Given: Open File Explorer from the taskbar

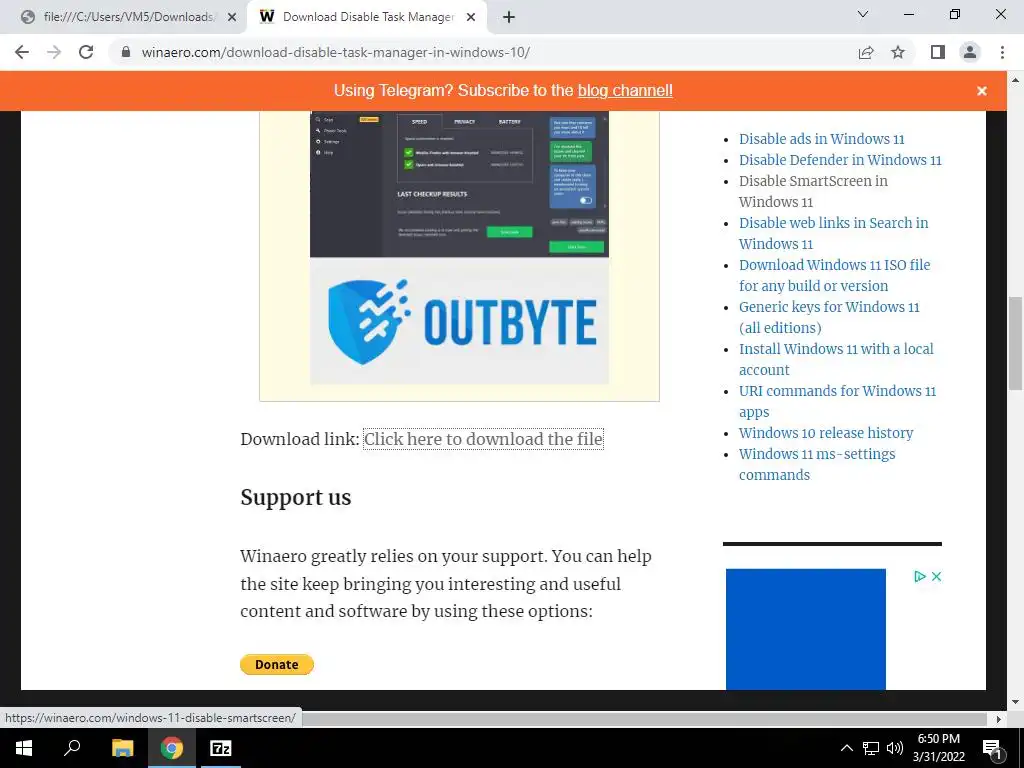Looking at the screenshot, I should (x=122, y=748).
